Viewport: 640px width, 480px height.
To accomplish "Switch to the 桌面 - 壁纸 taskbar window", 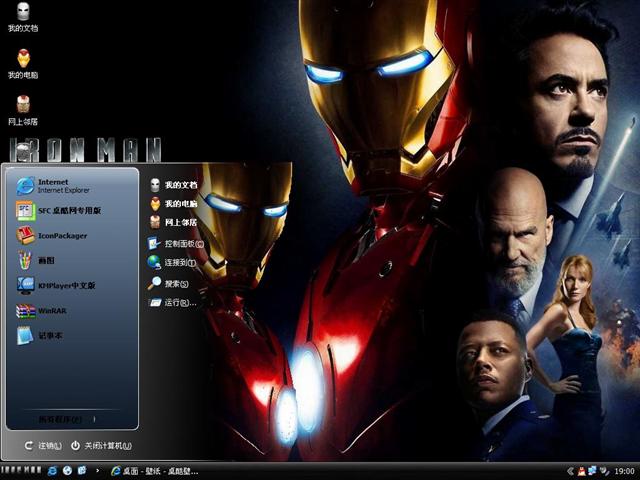I will point(155,470).
